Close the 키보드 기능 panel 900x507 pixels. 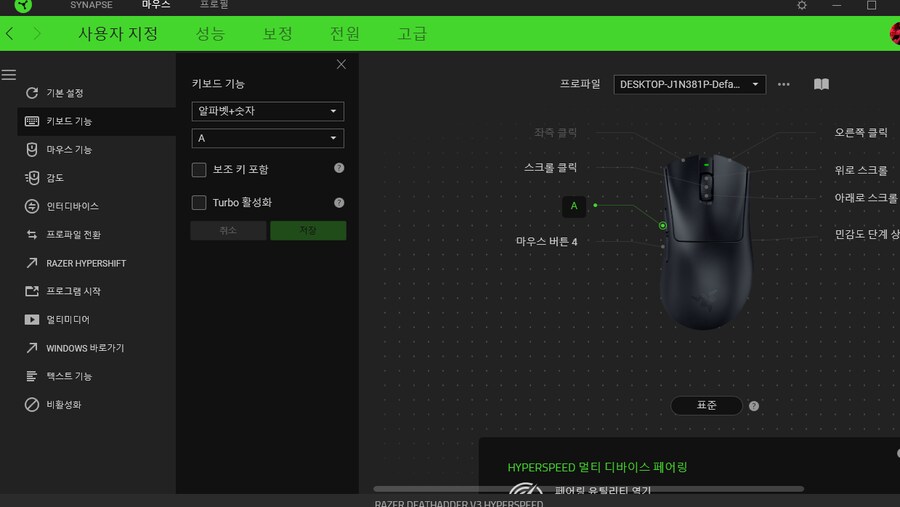[341, 64]
